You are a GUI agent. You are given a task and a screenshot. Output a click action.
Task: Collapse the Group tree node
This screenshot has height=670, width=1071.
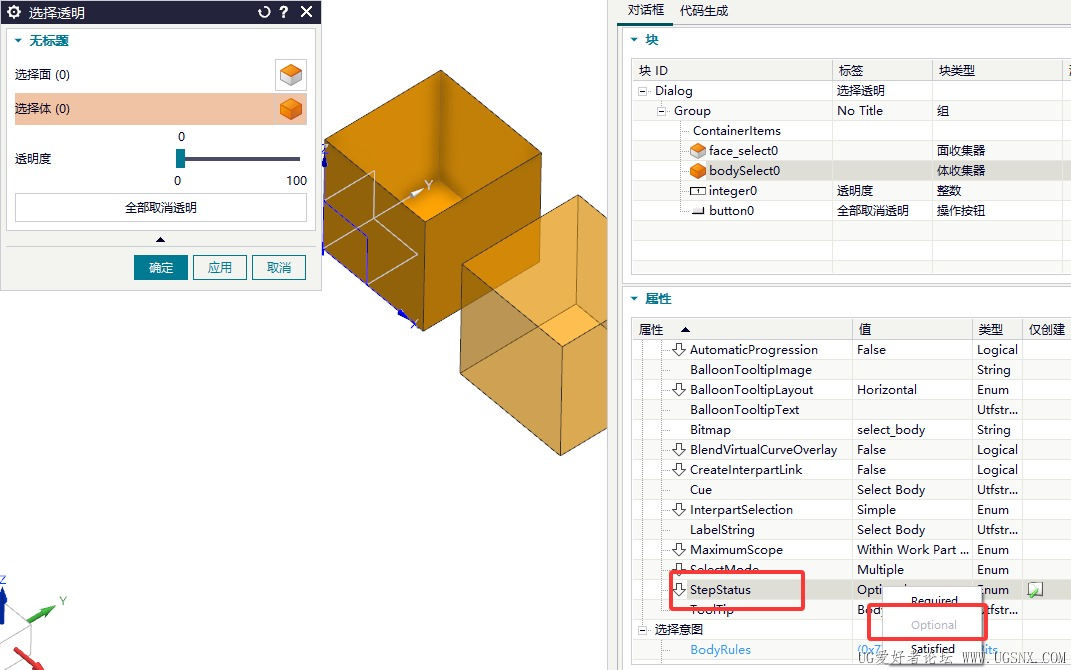pyautogui.click(x=661, y=111)
